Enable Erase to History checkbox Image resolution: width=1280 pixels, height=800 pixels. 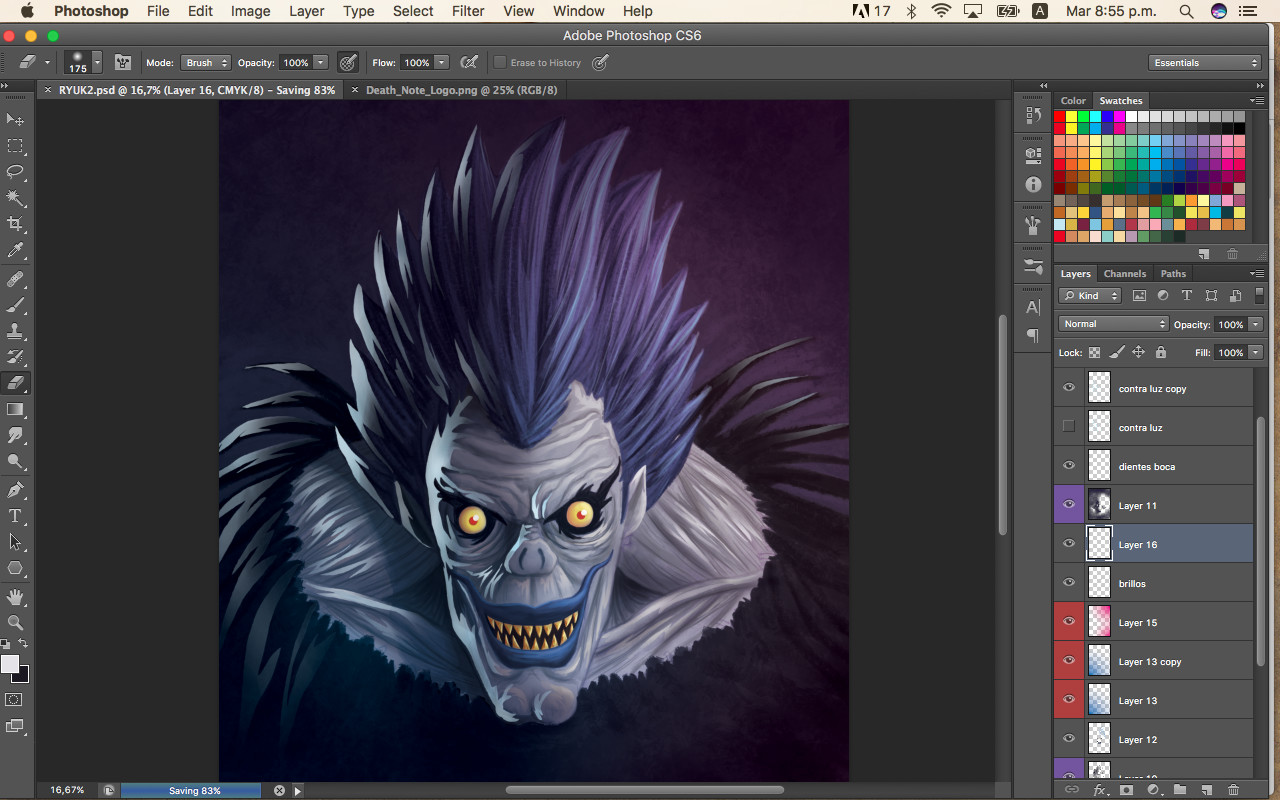tap(500, 62)
